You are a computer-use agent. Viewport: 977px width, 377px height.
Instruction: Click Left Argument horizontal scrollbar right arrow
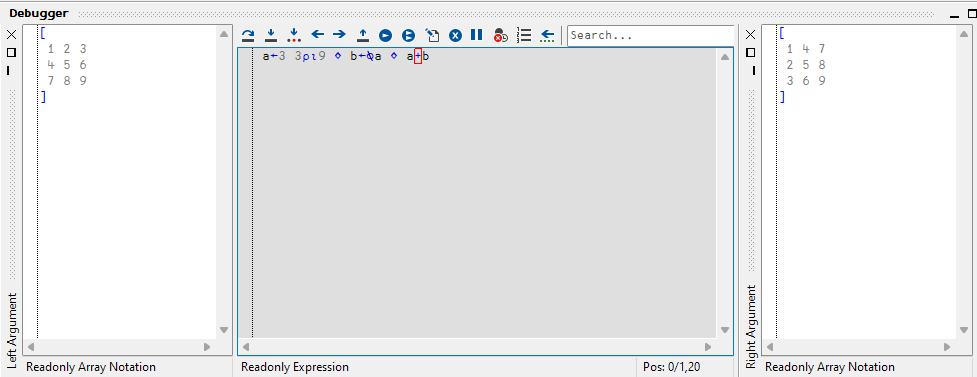tap(207, 347)
